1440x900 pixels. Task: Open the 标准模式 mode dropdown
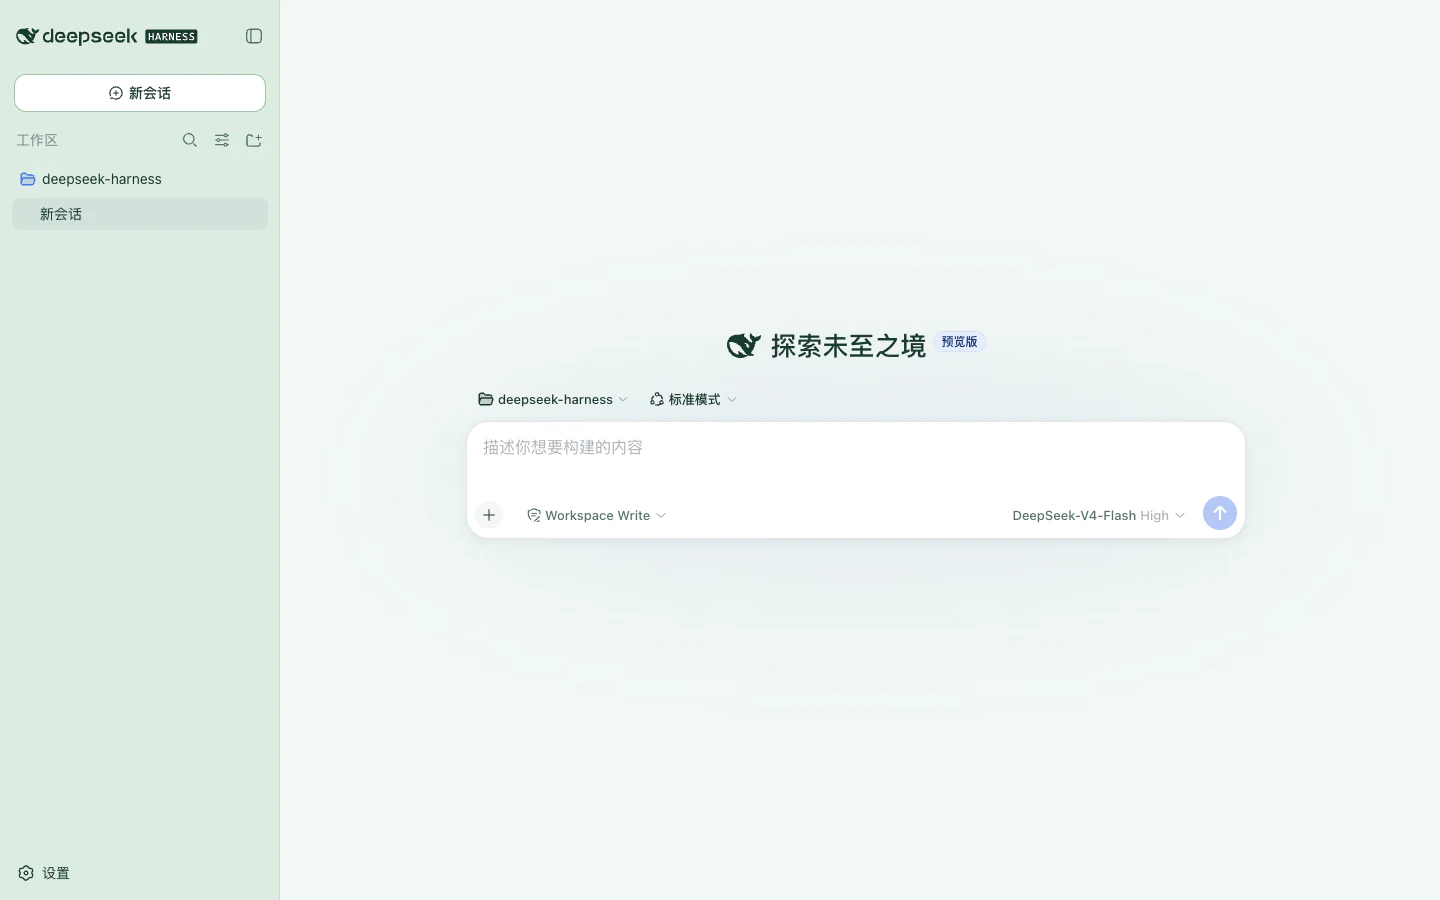(693, 399)
